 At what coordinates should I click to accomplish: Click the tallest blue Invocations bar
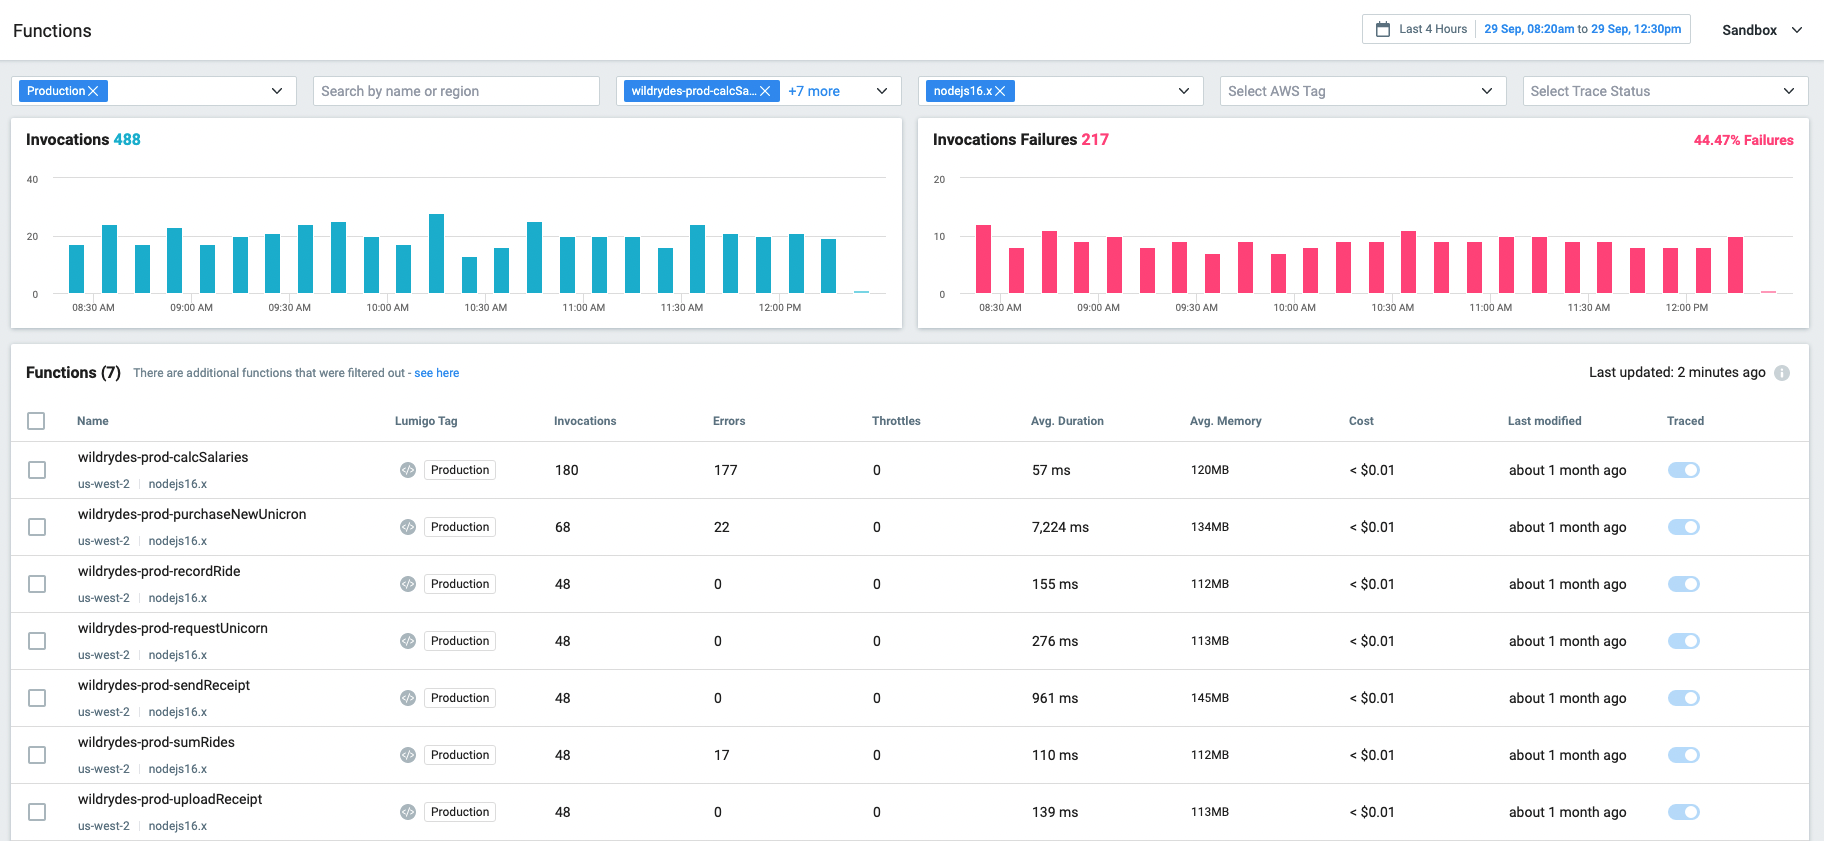(x=436, y=253)
